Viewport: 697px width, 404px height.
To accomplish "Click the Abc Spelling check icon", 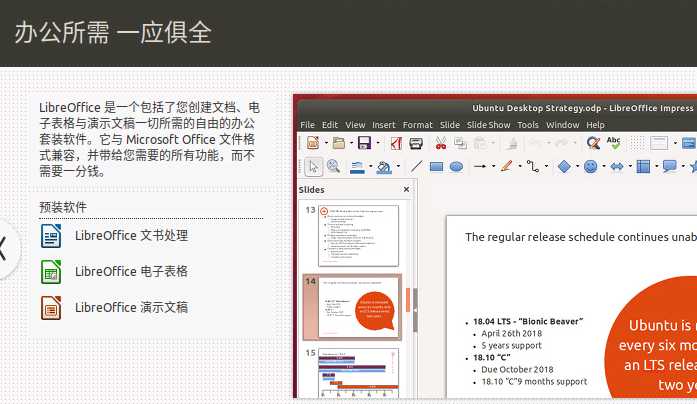I will click(613, 143).
